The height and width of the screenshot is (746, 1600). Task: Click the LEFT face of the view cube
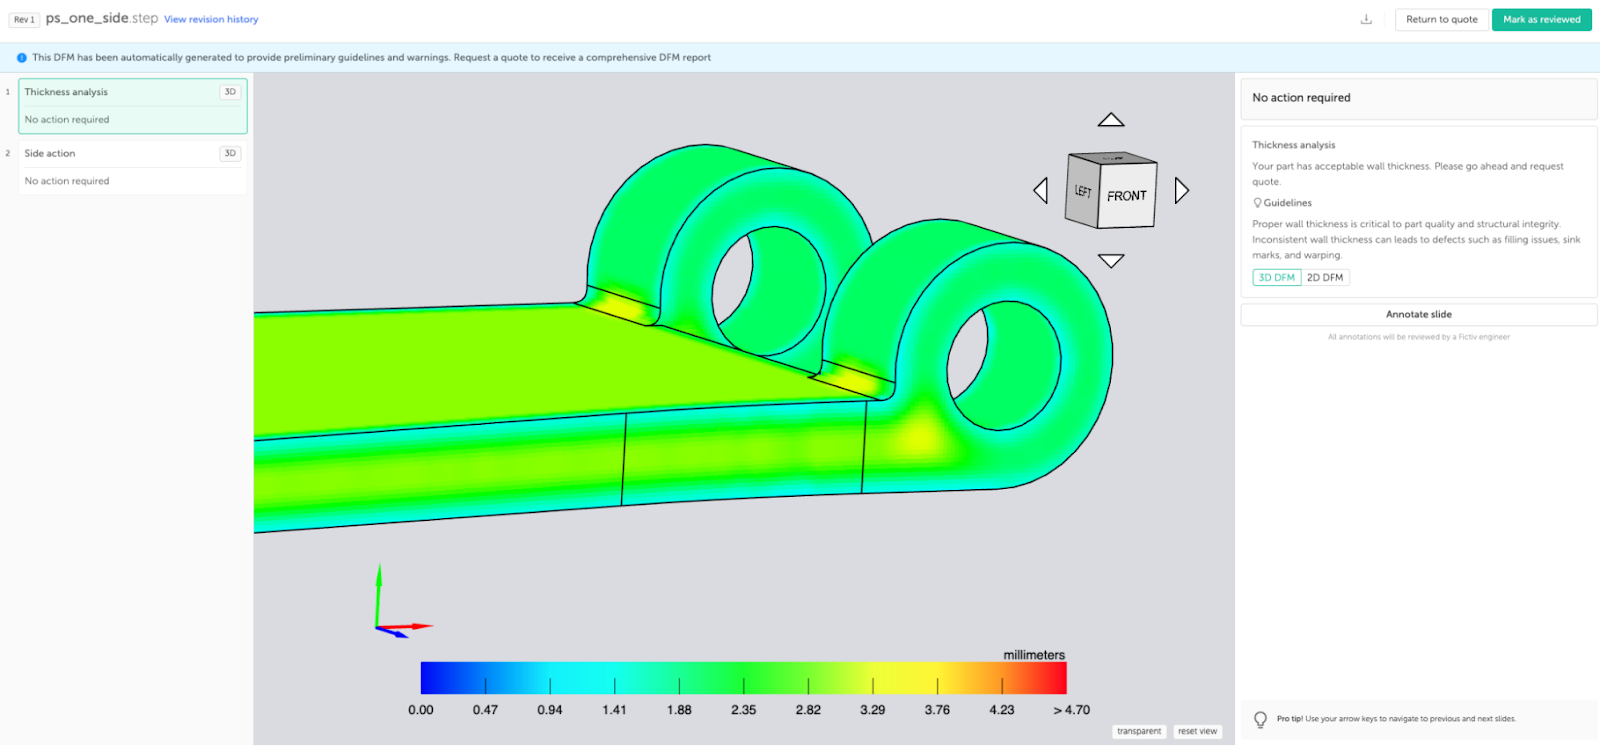tap(1083, 190)
